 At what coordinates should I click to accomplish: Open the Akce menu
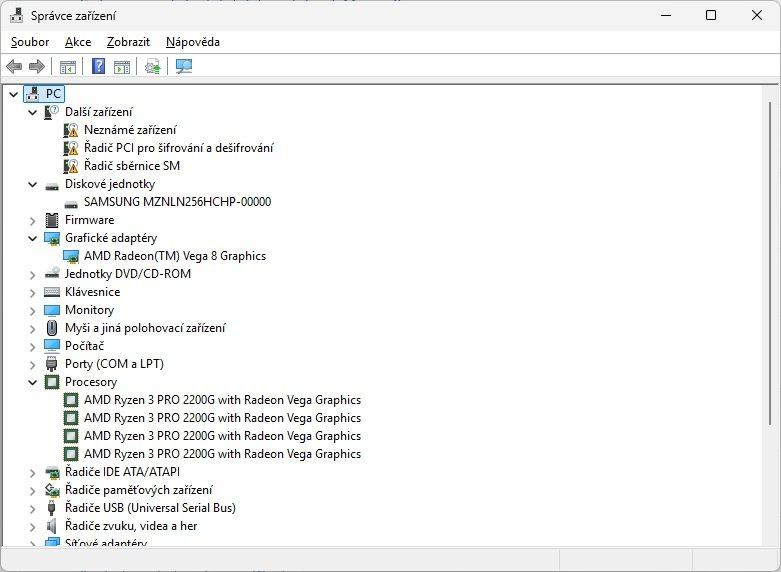(x=78, y=42)
